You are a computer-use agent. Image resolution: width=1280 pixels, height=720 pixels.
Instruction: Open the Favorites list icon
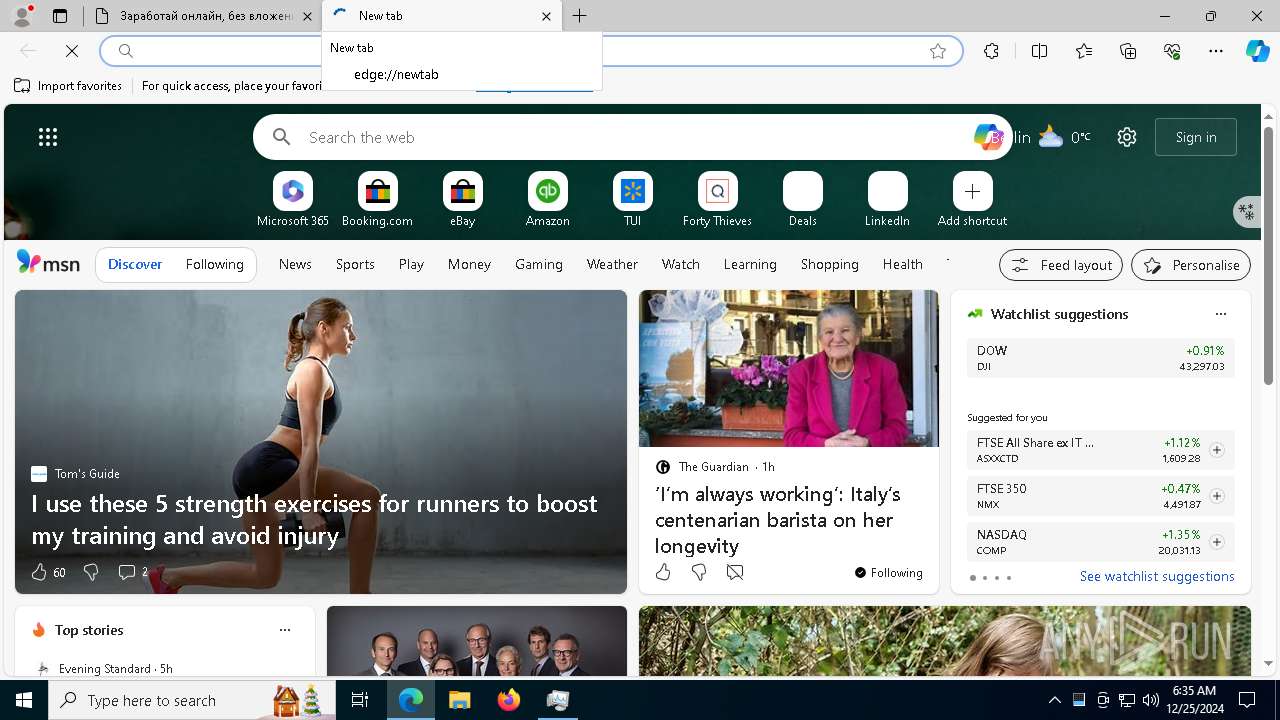[1084, 51]
